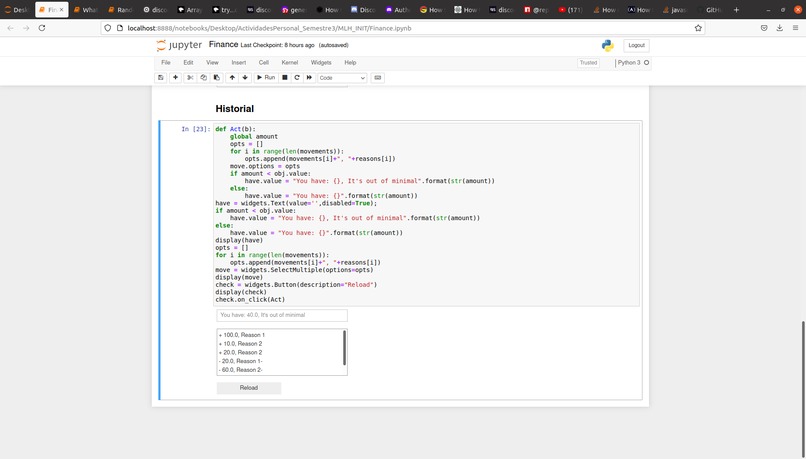Interrupt the kernel with the stop icon
This screenshot has height=459, width=806.
tap(285, 78)
